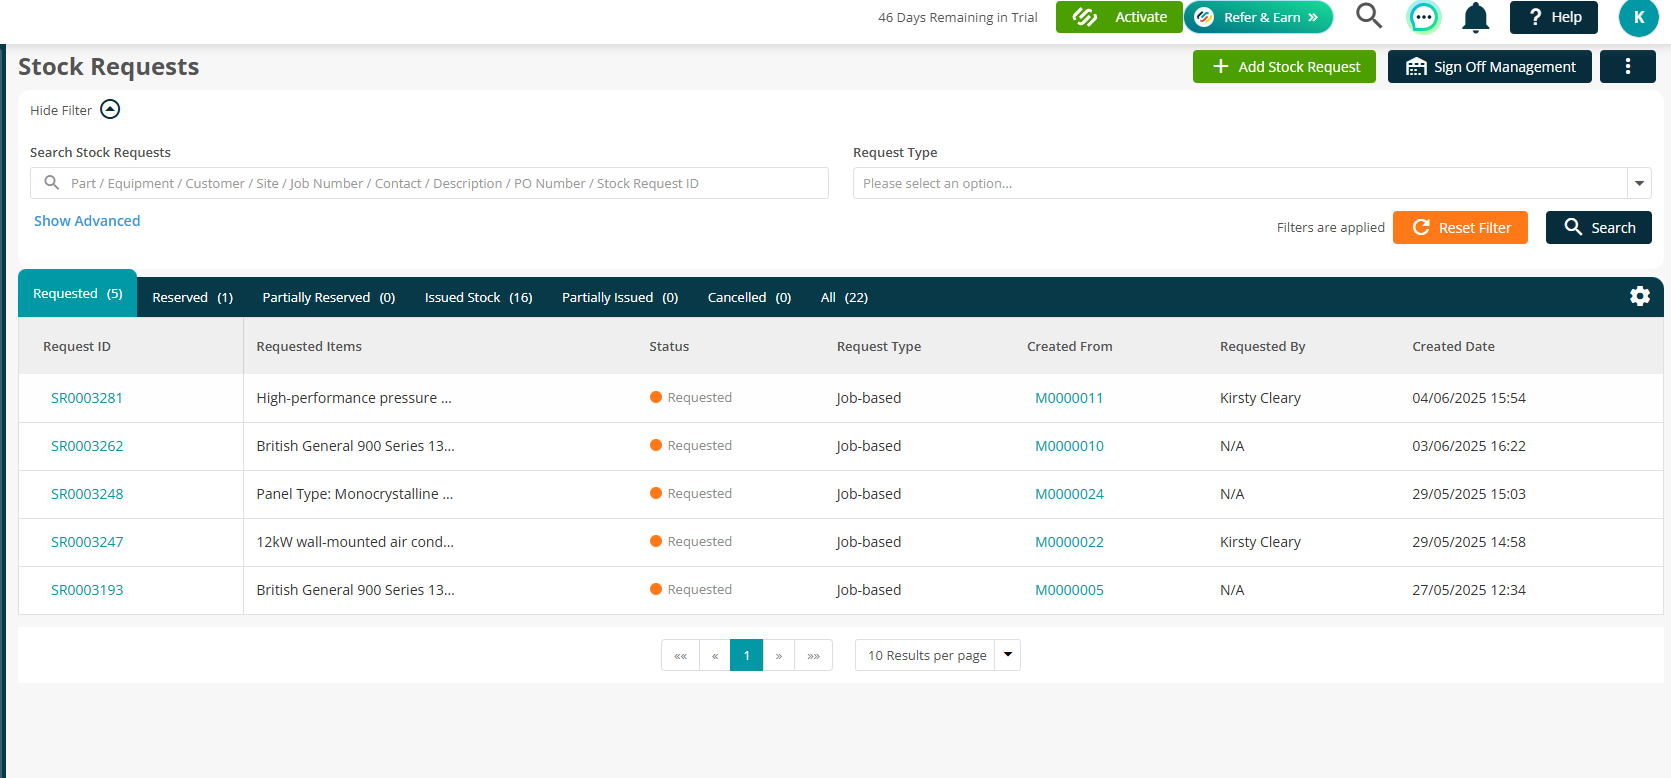Image resolution: width=1671 pixels, height=778 pixels.
Task: Open the chat messages bubble icon
Action: click(x=1423, y=17)
